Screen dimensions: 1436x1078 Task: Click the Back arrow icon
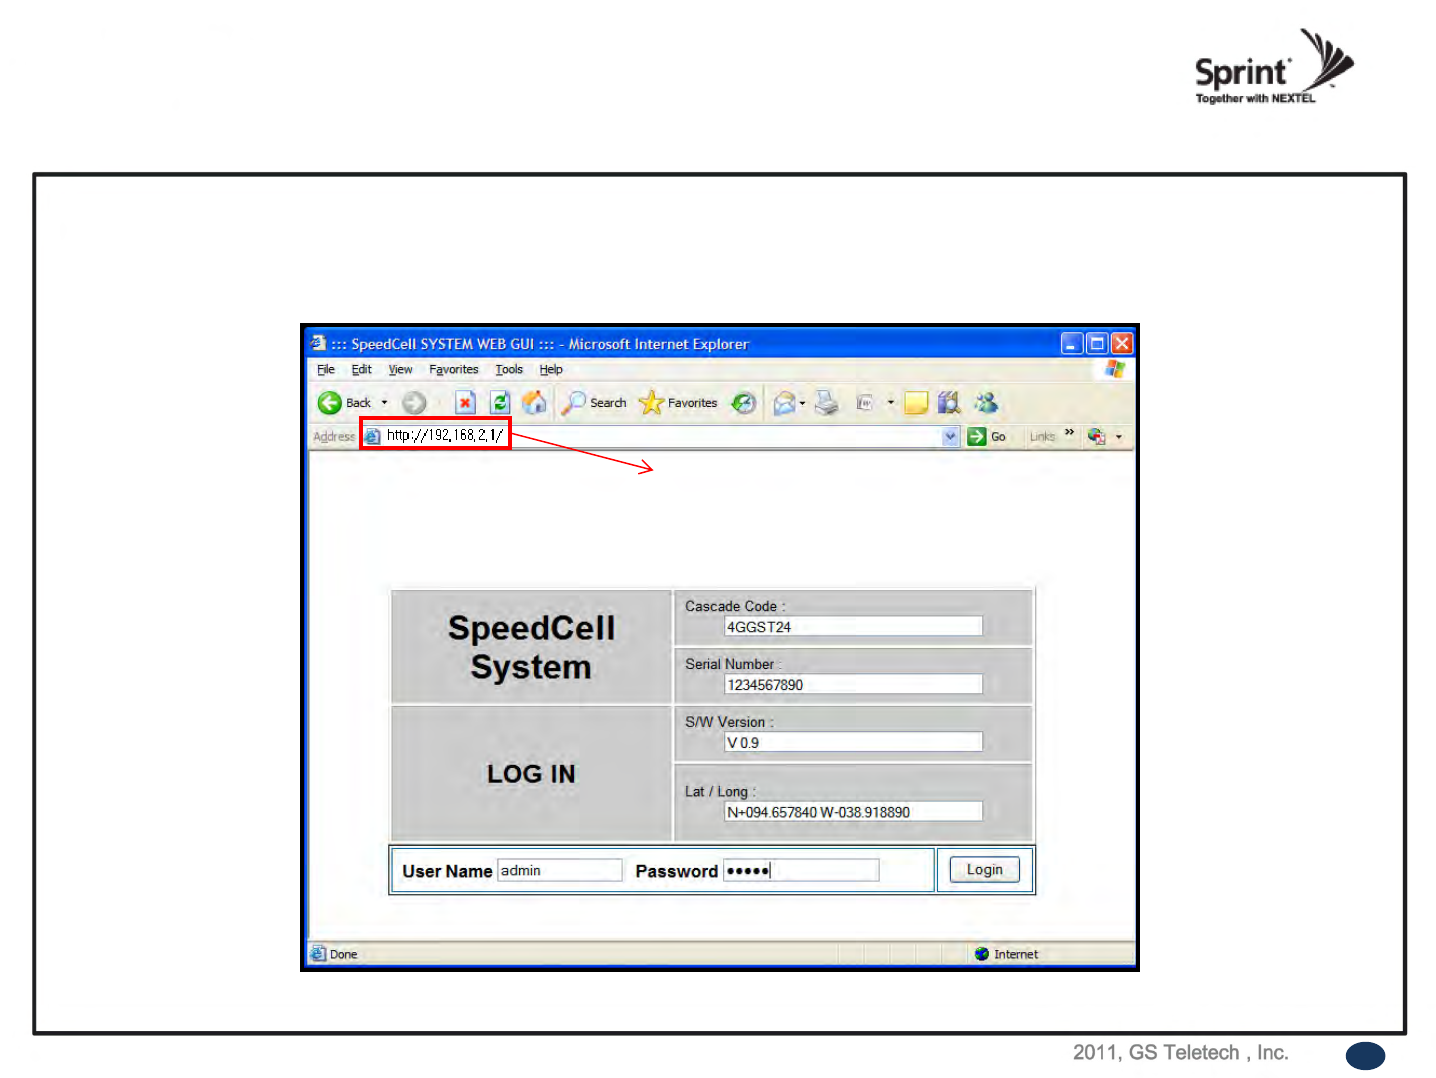(x=330, y=403)
